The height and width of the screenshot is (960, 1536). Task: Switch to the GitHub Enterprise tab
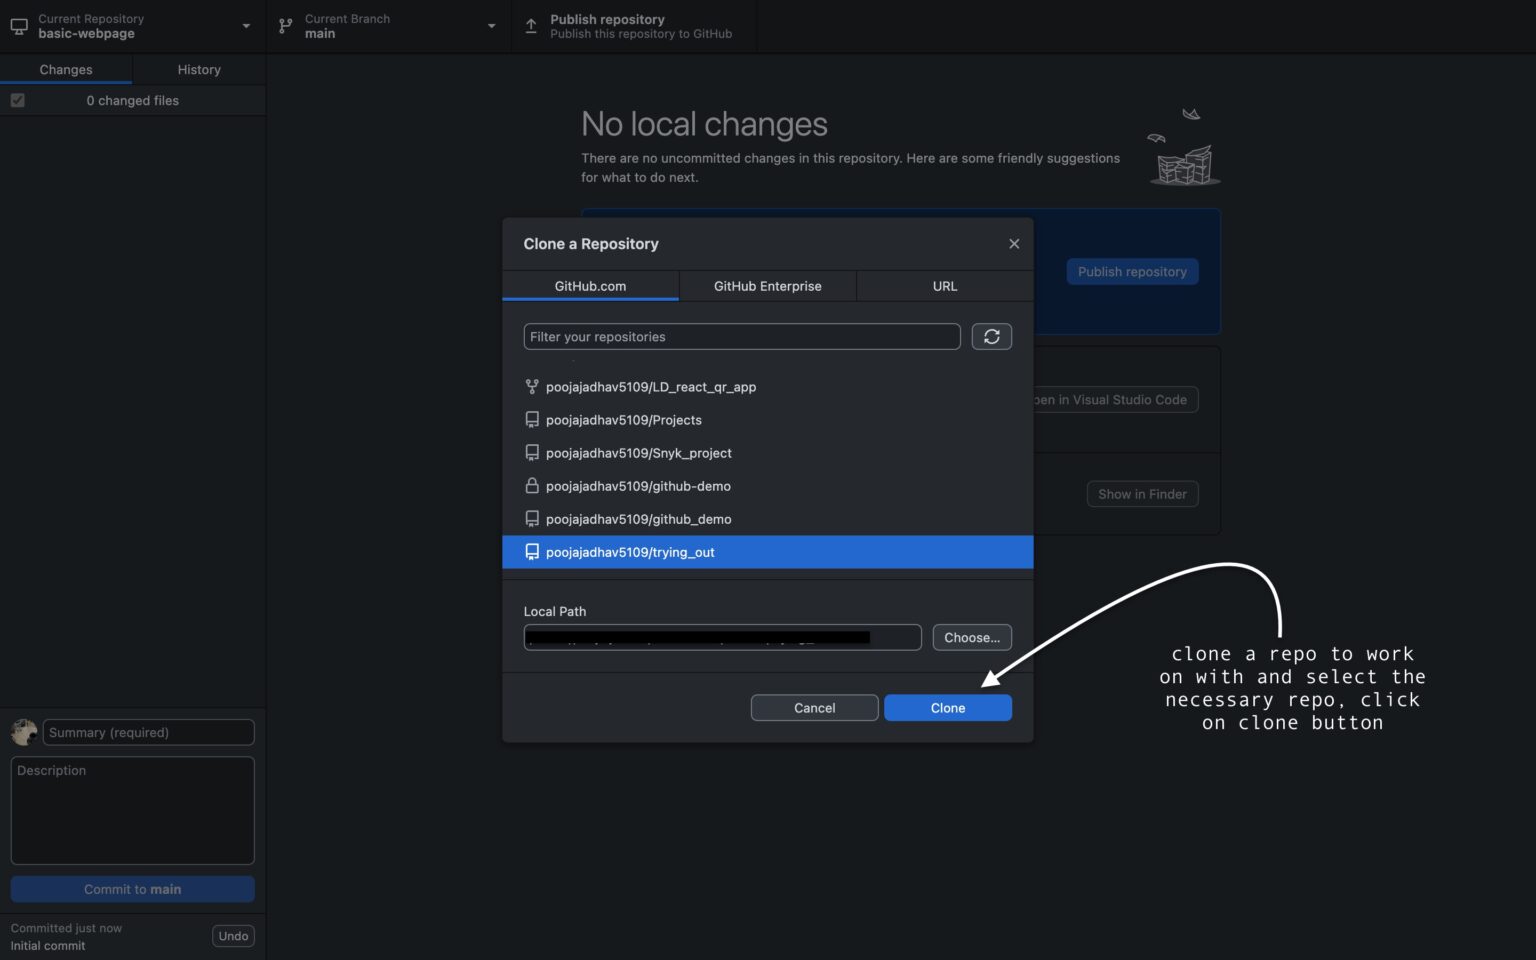tap(767, 286)
